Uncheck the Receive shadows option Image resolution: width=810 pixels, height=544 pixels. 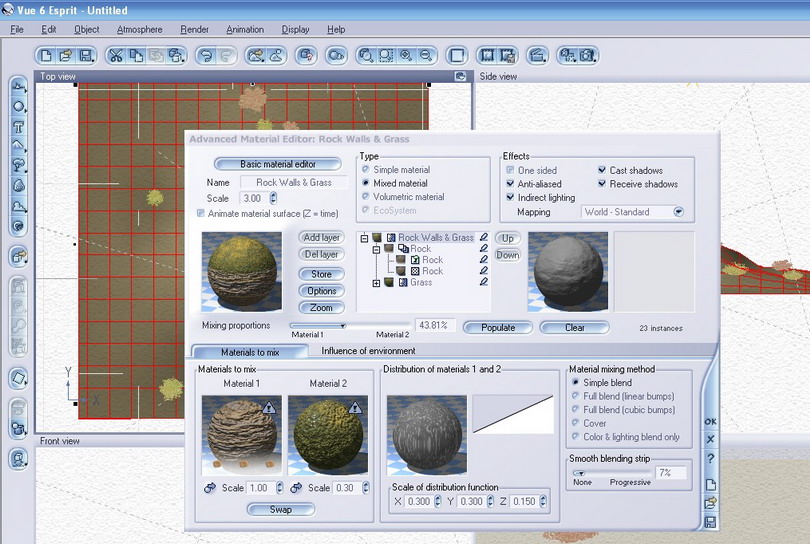(602, 183)
